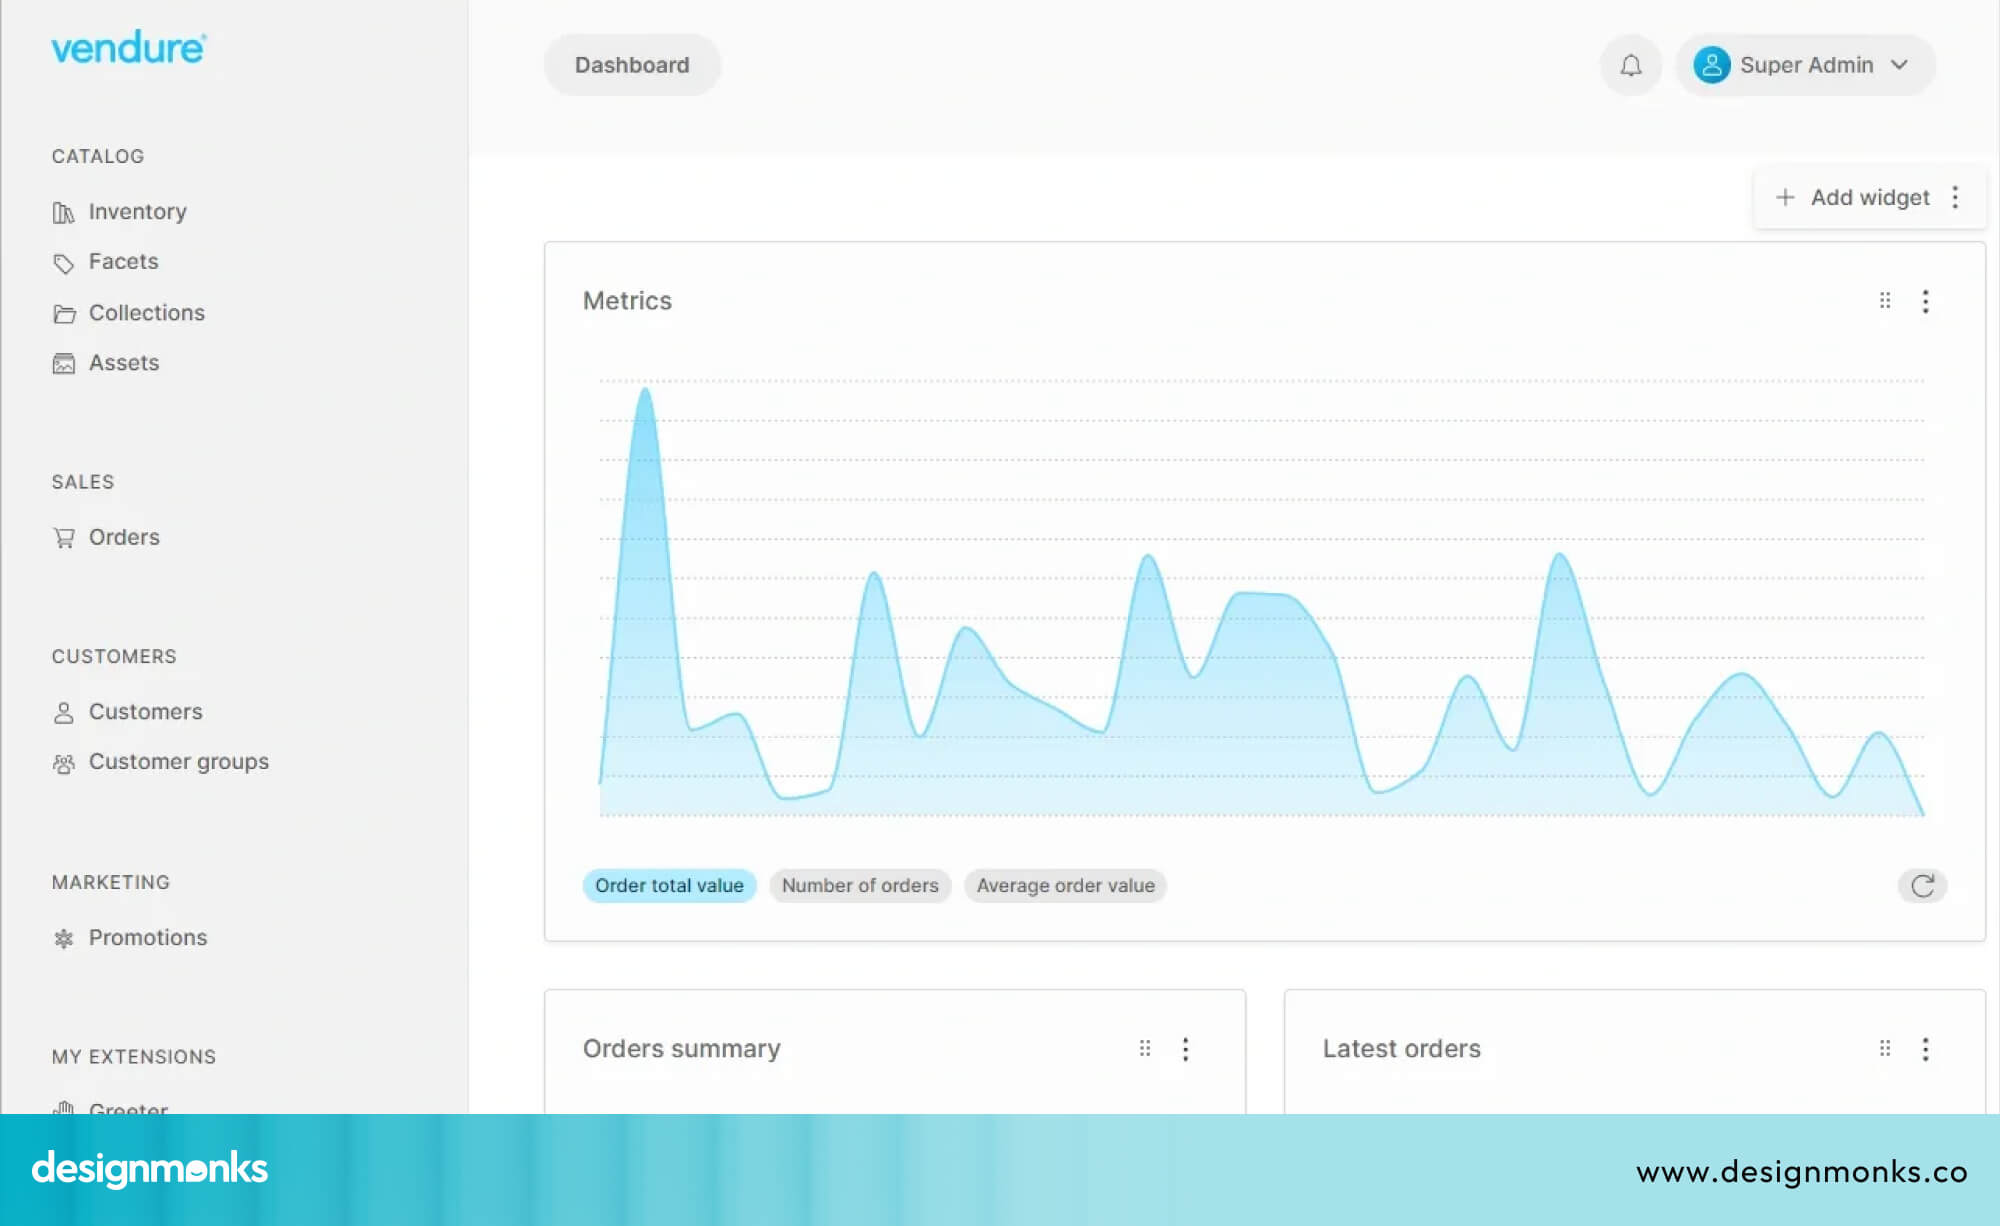Toggle the Number of orders metric

click(860, 885)
